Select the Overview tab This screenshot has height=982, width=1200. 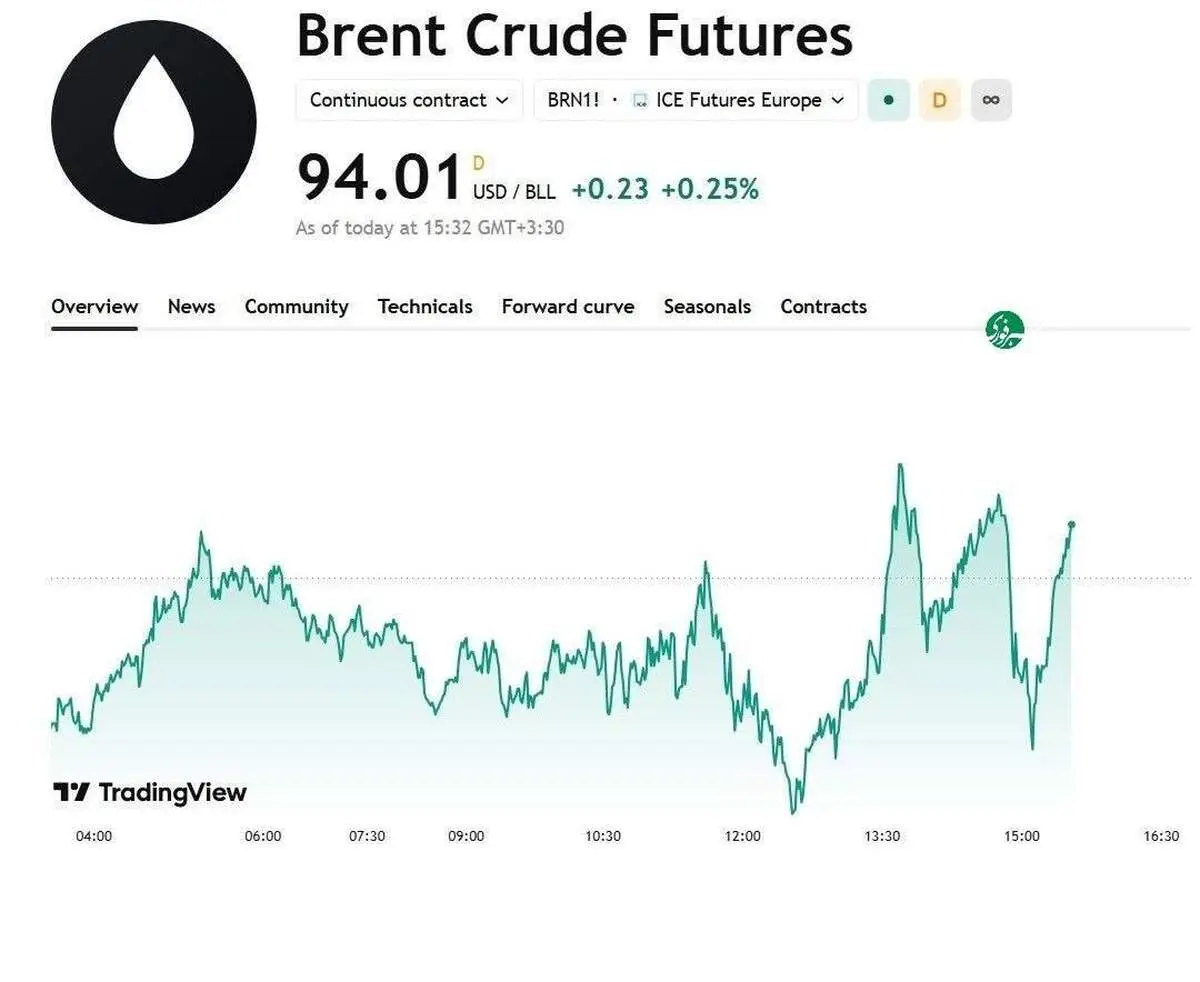click(x=95, y=307)
